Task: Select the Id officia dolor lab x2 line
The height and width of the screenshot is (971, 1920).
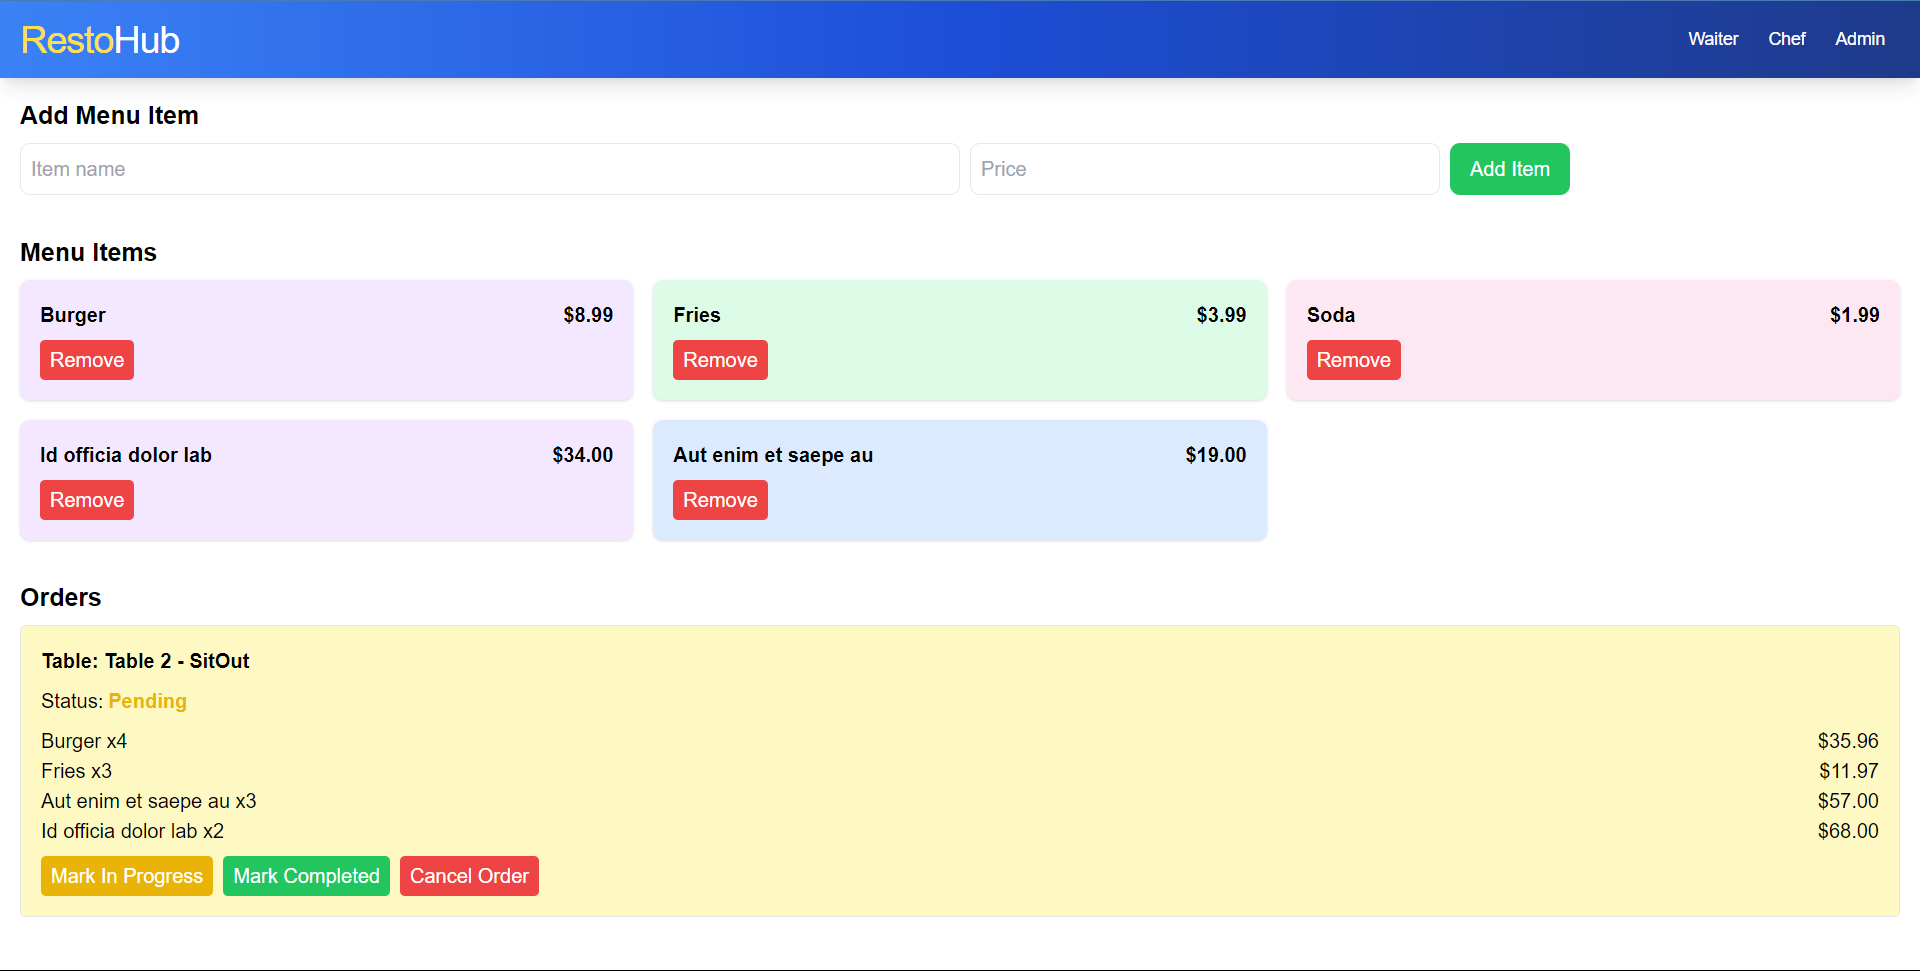Action: point(132,831)
